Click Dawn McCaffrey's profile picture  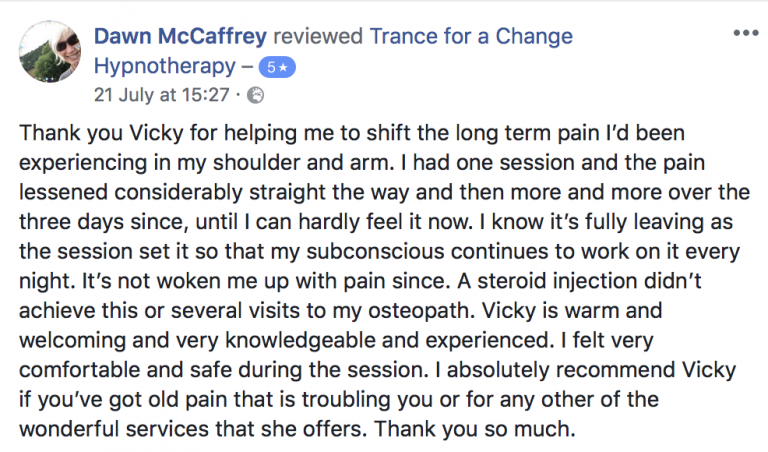click(x=49, y=51)
